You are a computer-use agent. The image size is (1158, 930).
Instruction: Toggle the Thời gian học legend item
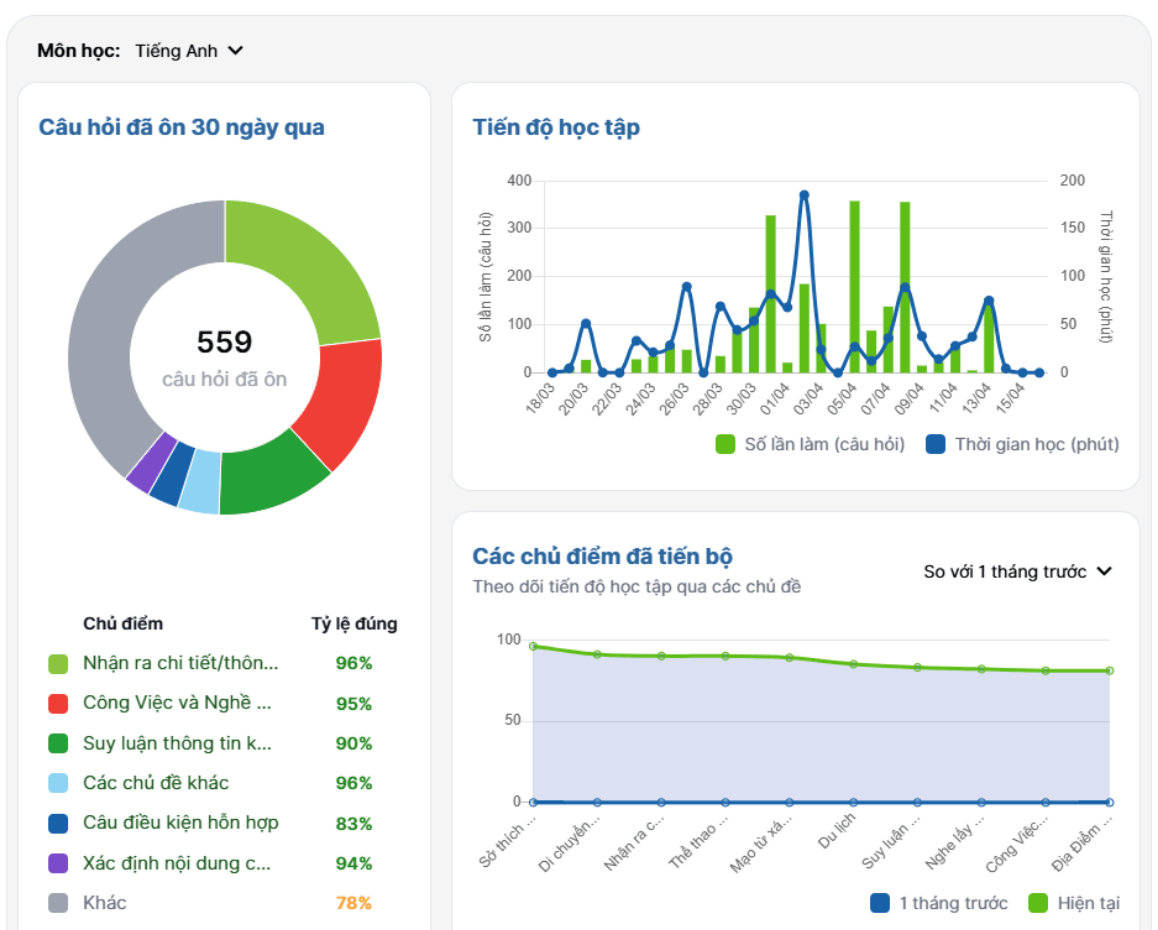point(1023,444)
